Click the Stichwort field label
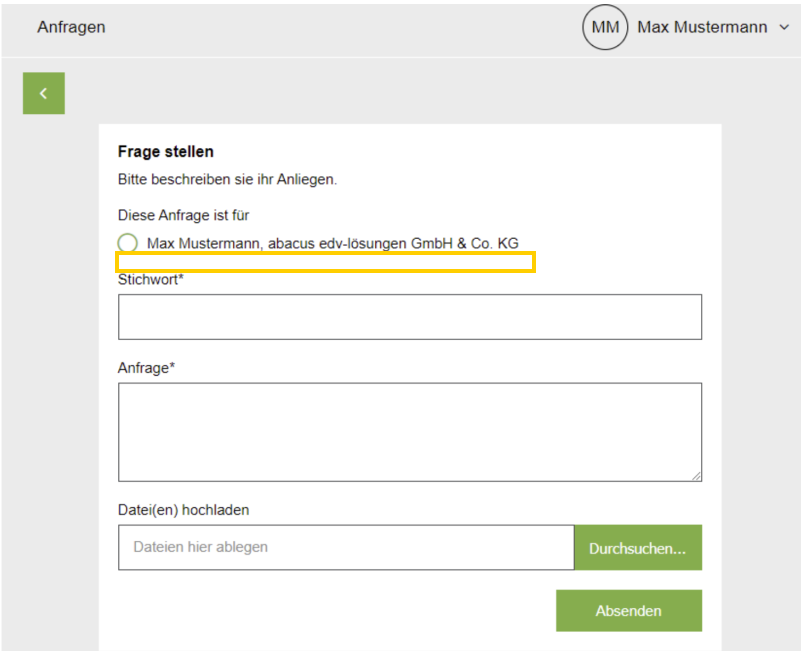807x656 pixels. click(150, 280)
